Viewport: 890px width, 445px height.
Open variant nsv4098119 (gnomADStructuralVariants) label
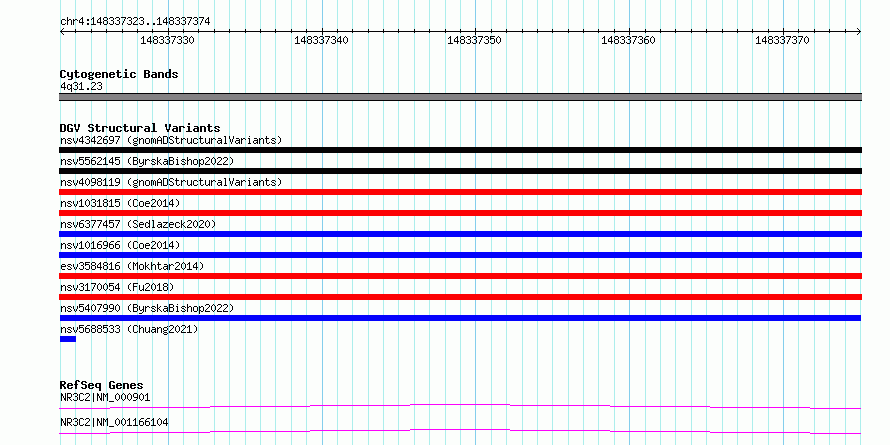tap(171, 182)
